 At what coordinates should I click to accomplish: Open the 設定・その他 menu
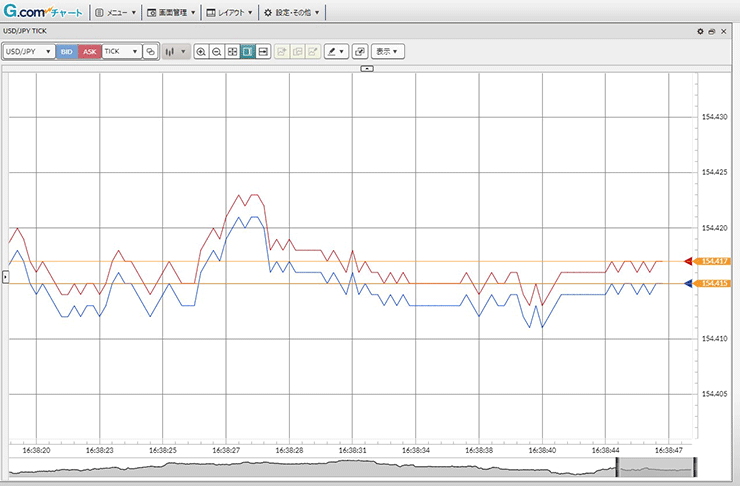[292, 13]
